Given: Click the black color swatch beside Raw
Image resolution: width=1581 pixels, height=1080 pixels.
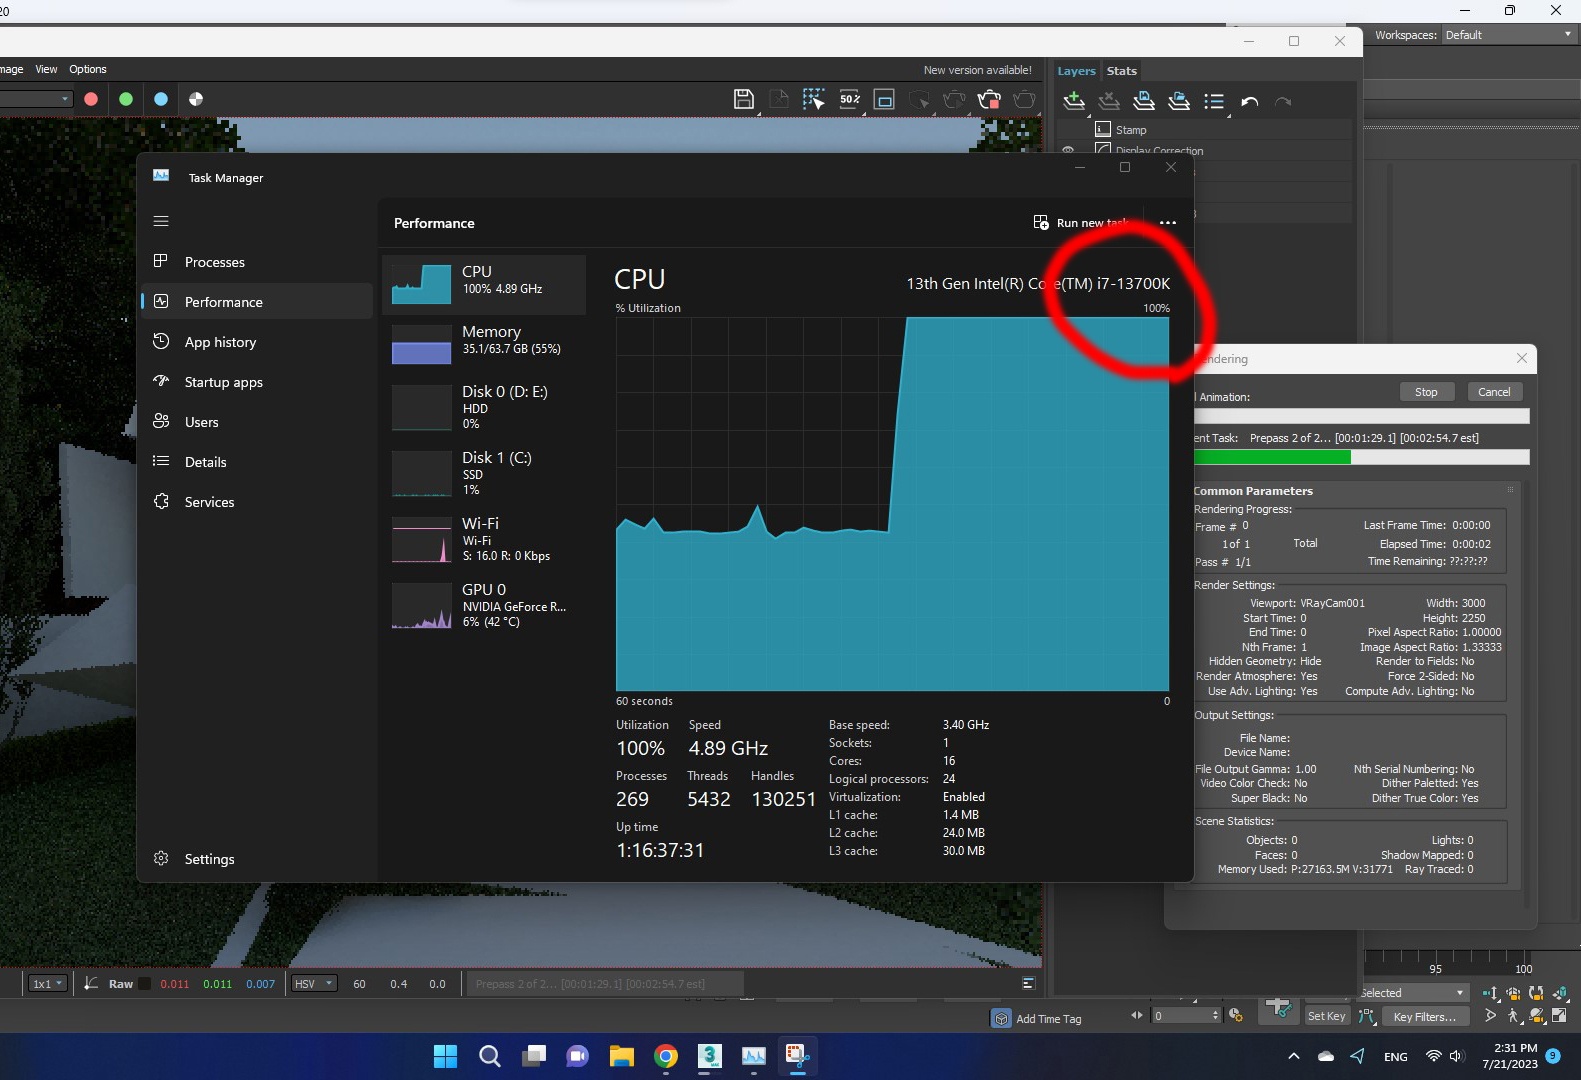Looking at the screenshot, I should coord(145,984).
